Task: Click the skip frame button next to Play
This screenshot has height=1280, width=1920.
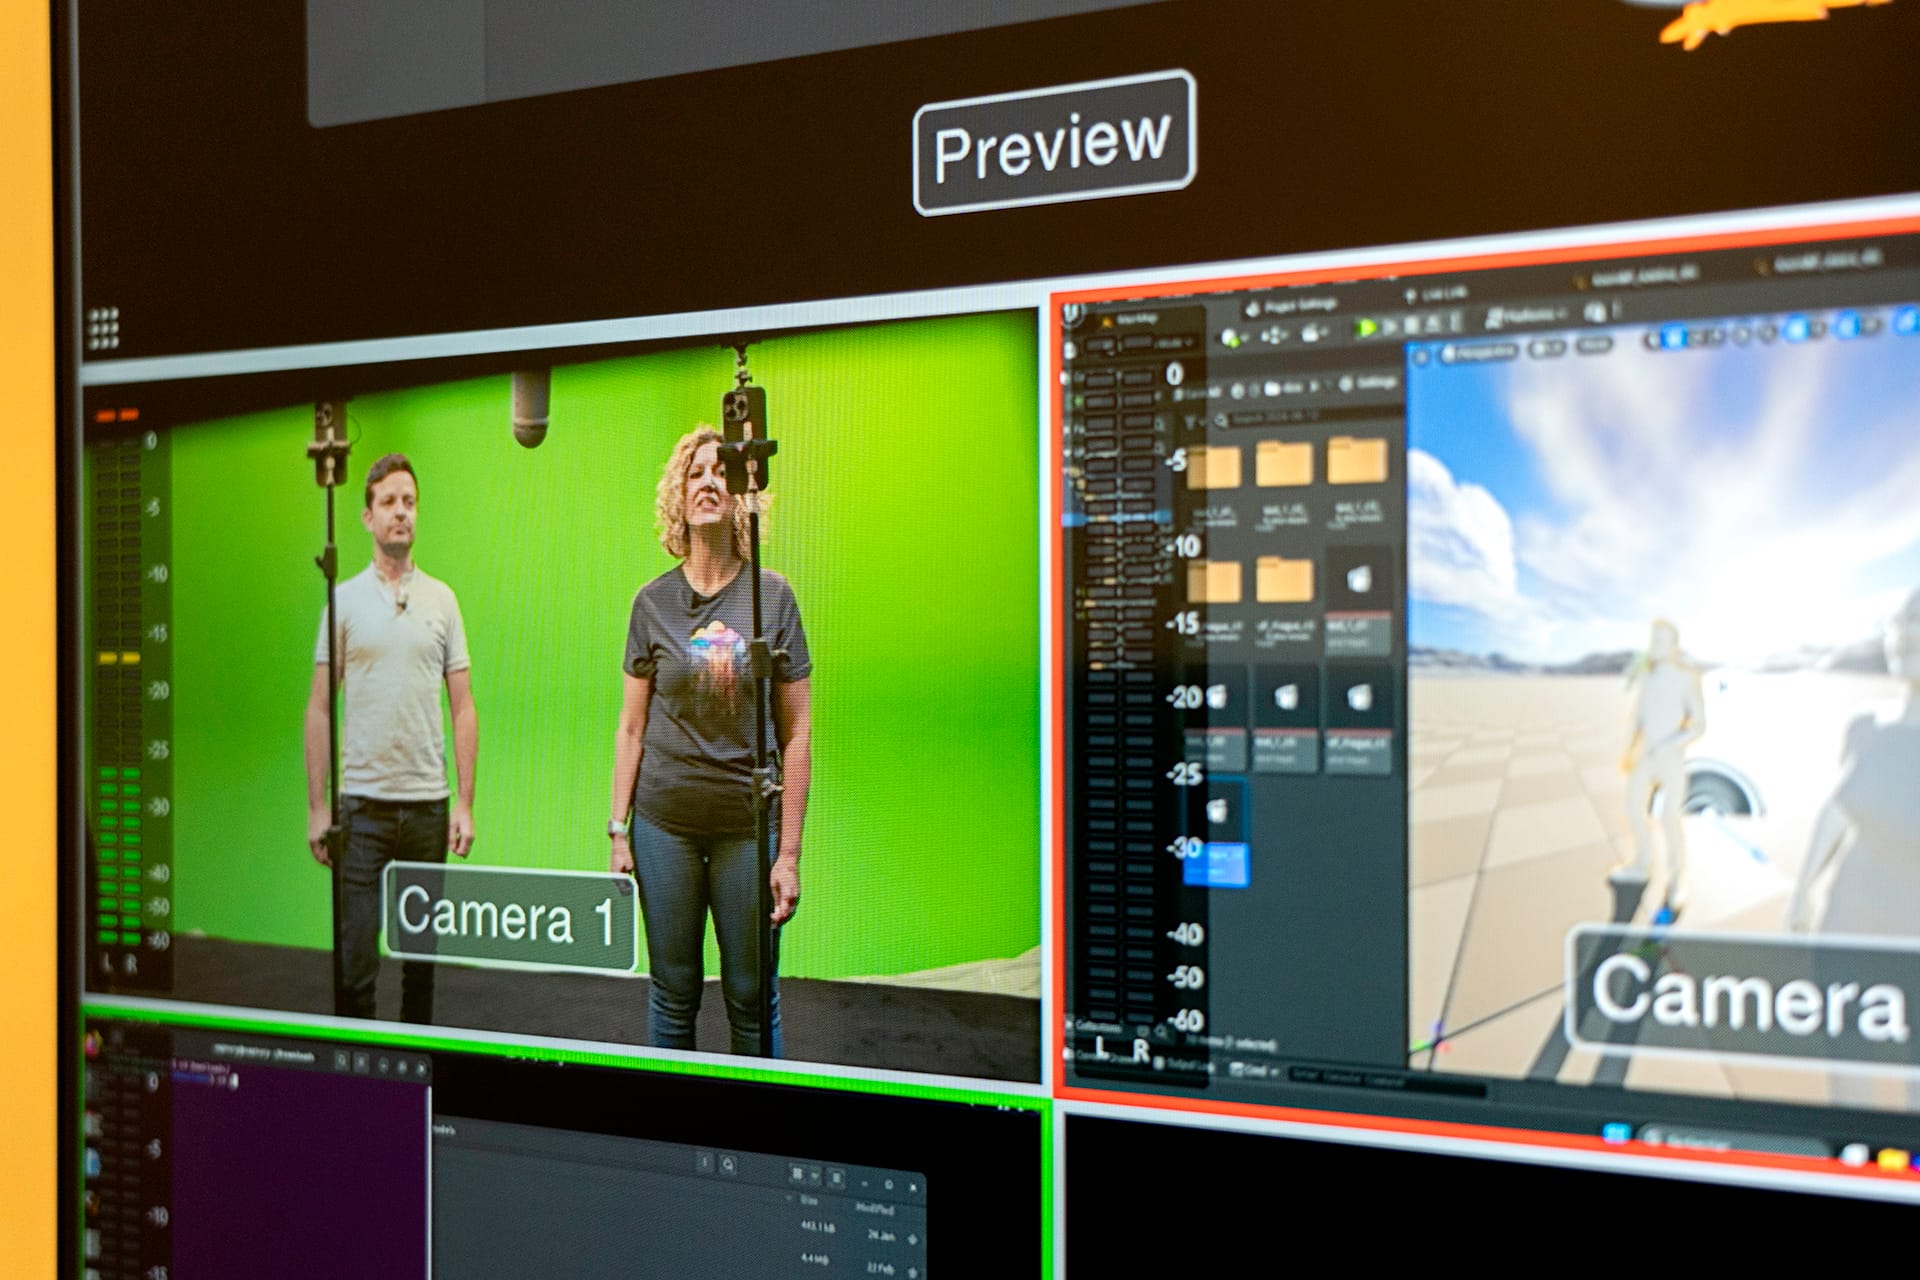Action: tap(1392, 325)
